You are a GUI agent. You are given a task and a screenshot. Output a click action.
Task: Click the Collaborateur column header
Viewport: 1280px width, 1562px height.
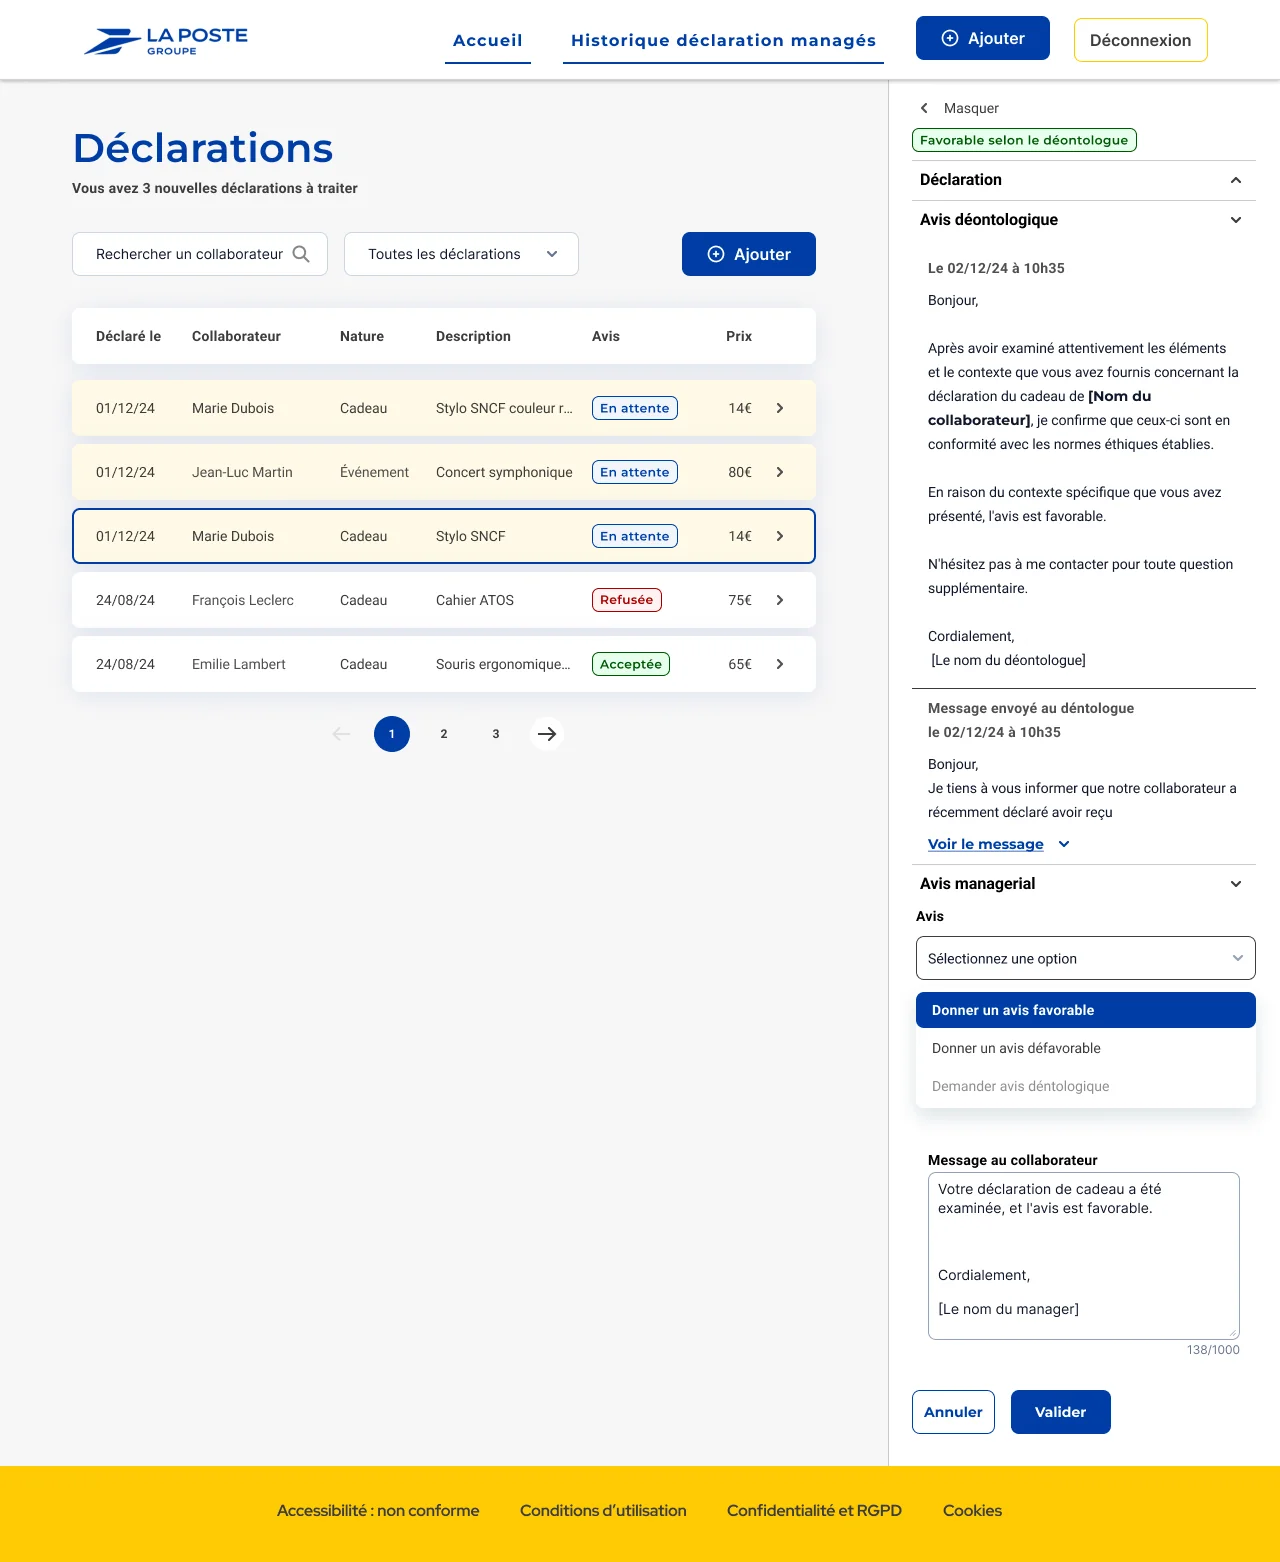click(x=236, y=336)
